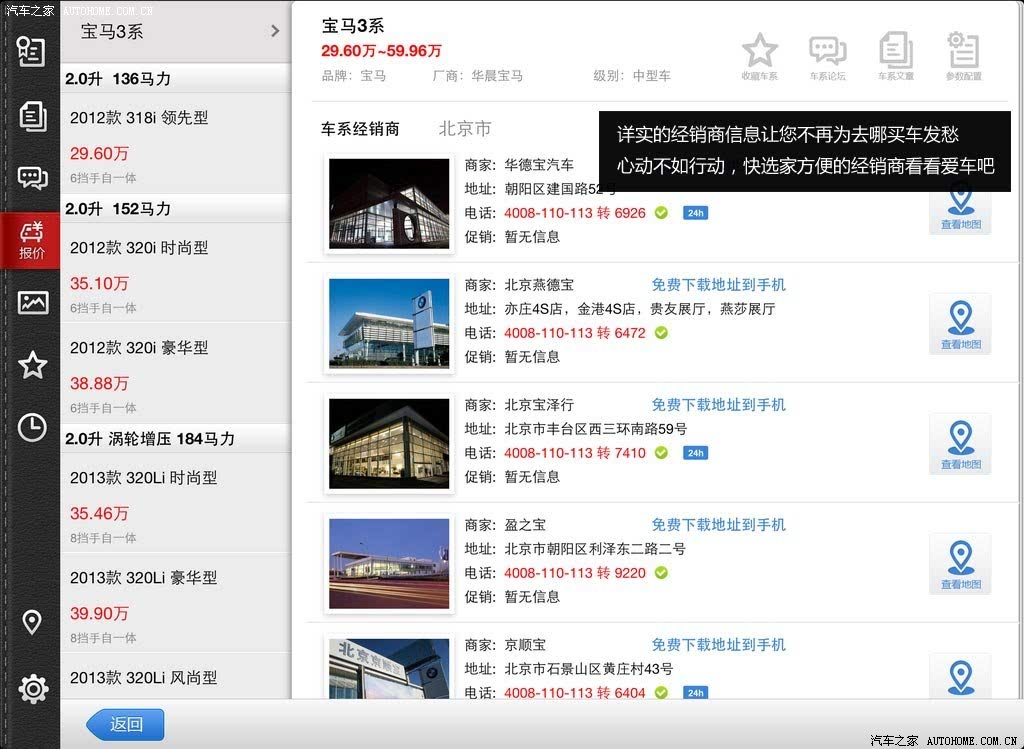Tap the 返回 back button
This screenshot has height=749, width=1024.
coord(125,724)
